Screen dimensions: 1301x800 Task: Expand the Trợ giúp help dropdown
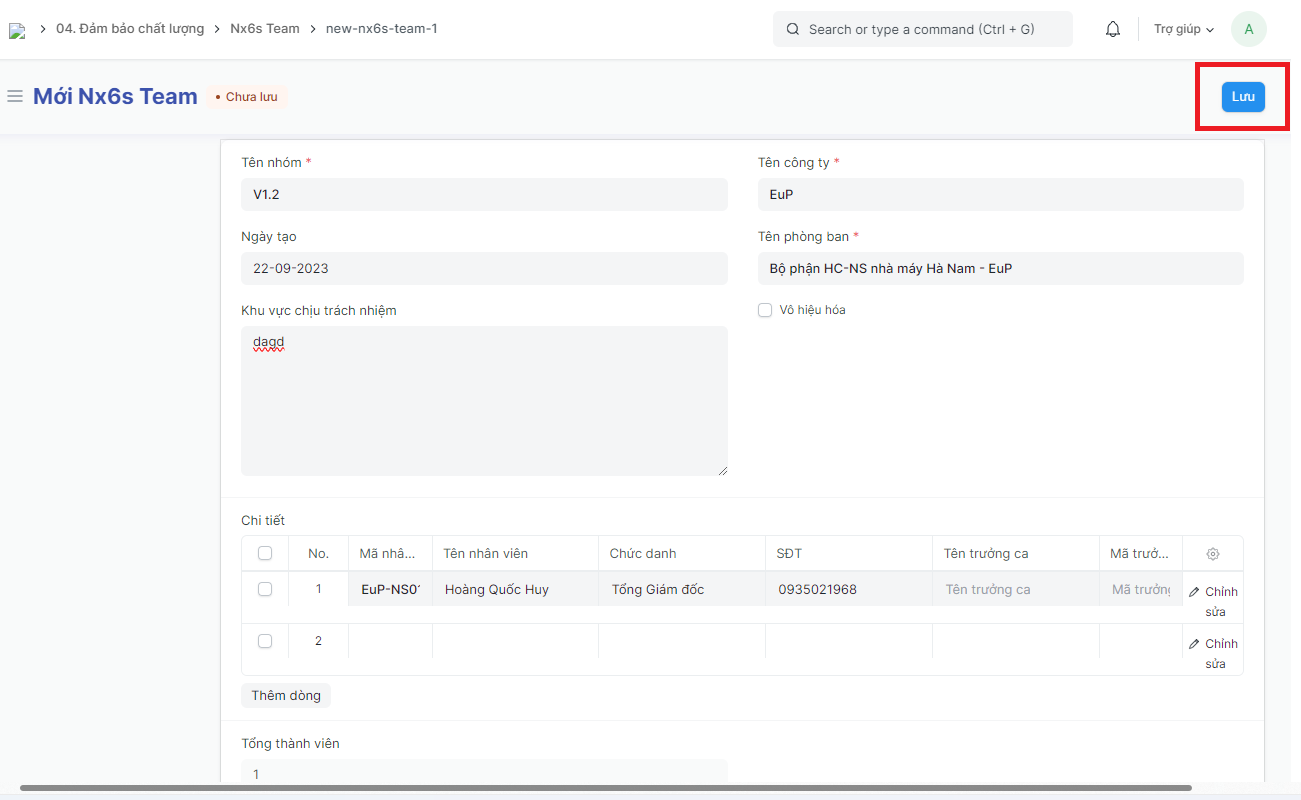point(1183,30)
